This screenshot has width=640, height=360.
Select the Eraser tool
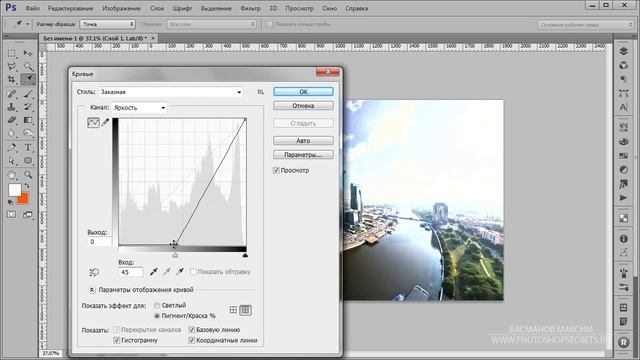click(12, 120)
